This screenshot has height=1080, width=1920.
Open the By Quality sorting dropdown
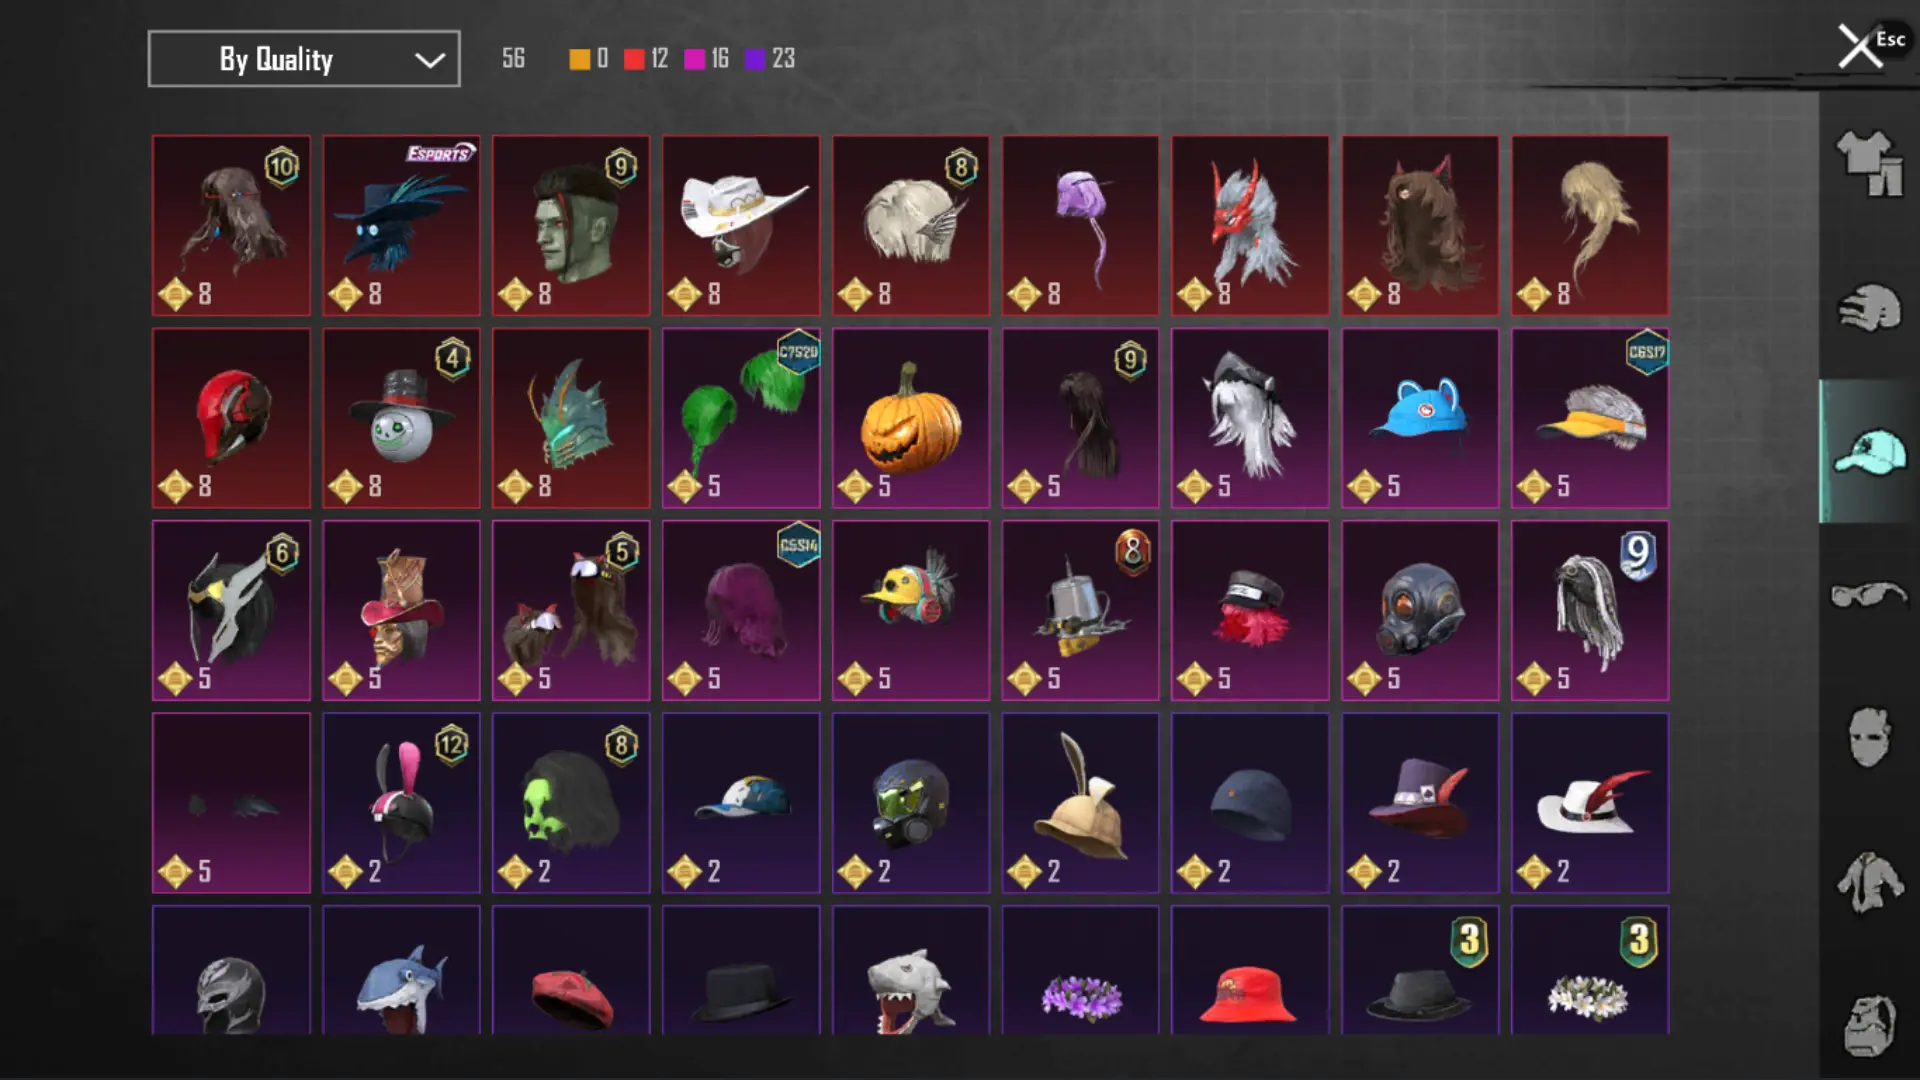[x=304, y=59]
